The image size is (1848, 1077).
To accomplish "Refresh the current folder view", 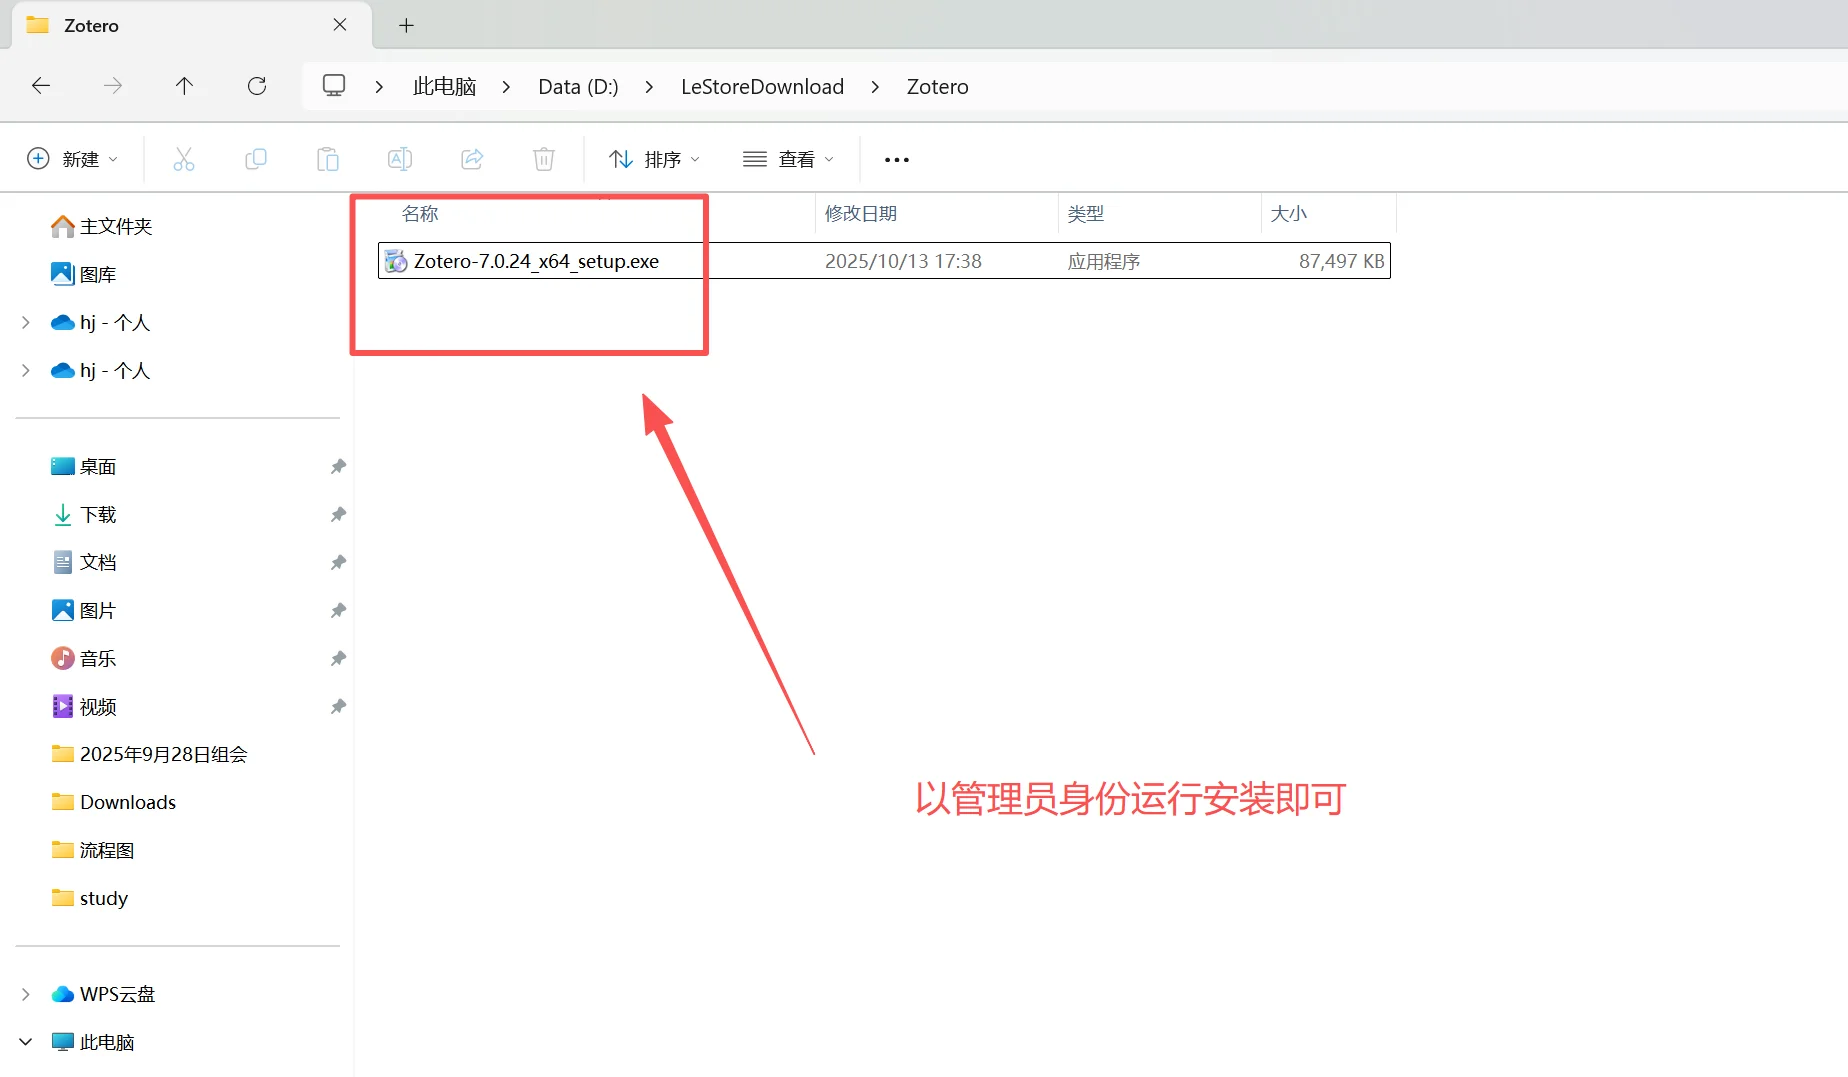I will (257, 86).
